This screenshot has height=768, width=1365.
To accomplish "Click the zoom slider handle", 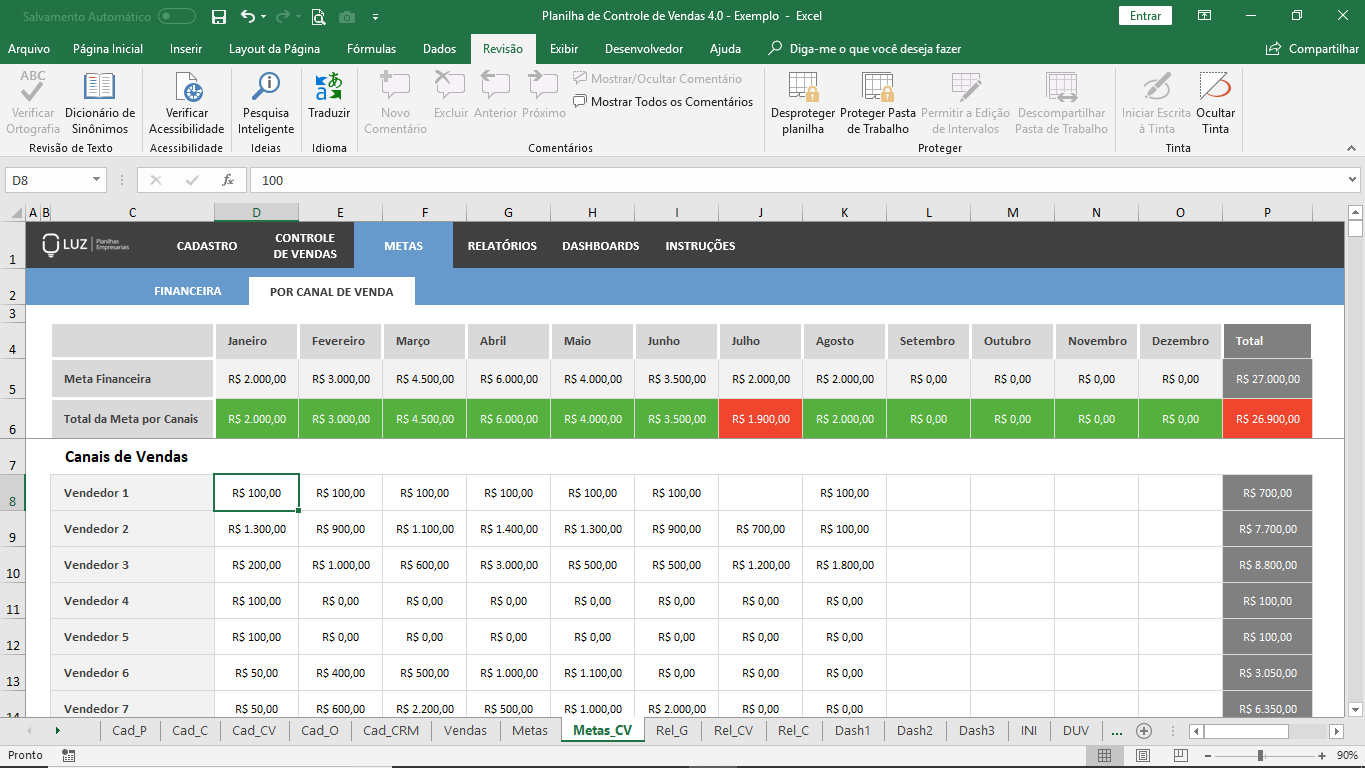I will (x=1260, y=756).
